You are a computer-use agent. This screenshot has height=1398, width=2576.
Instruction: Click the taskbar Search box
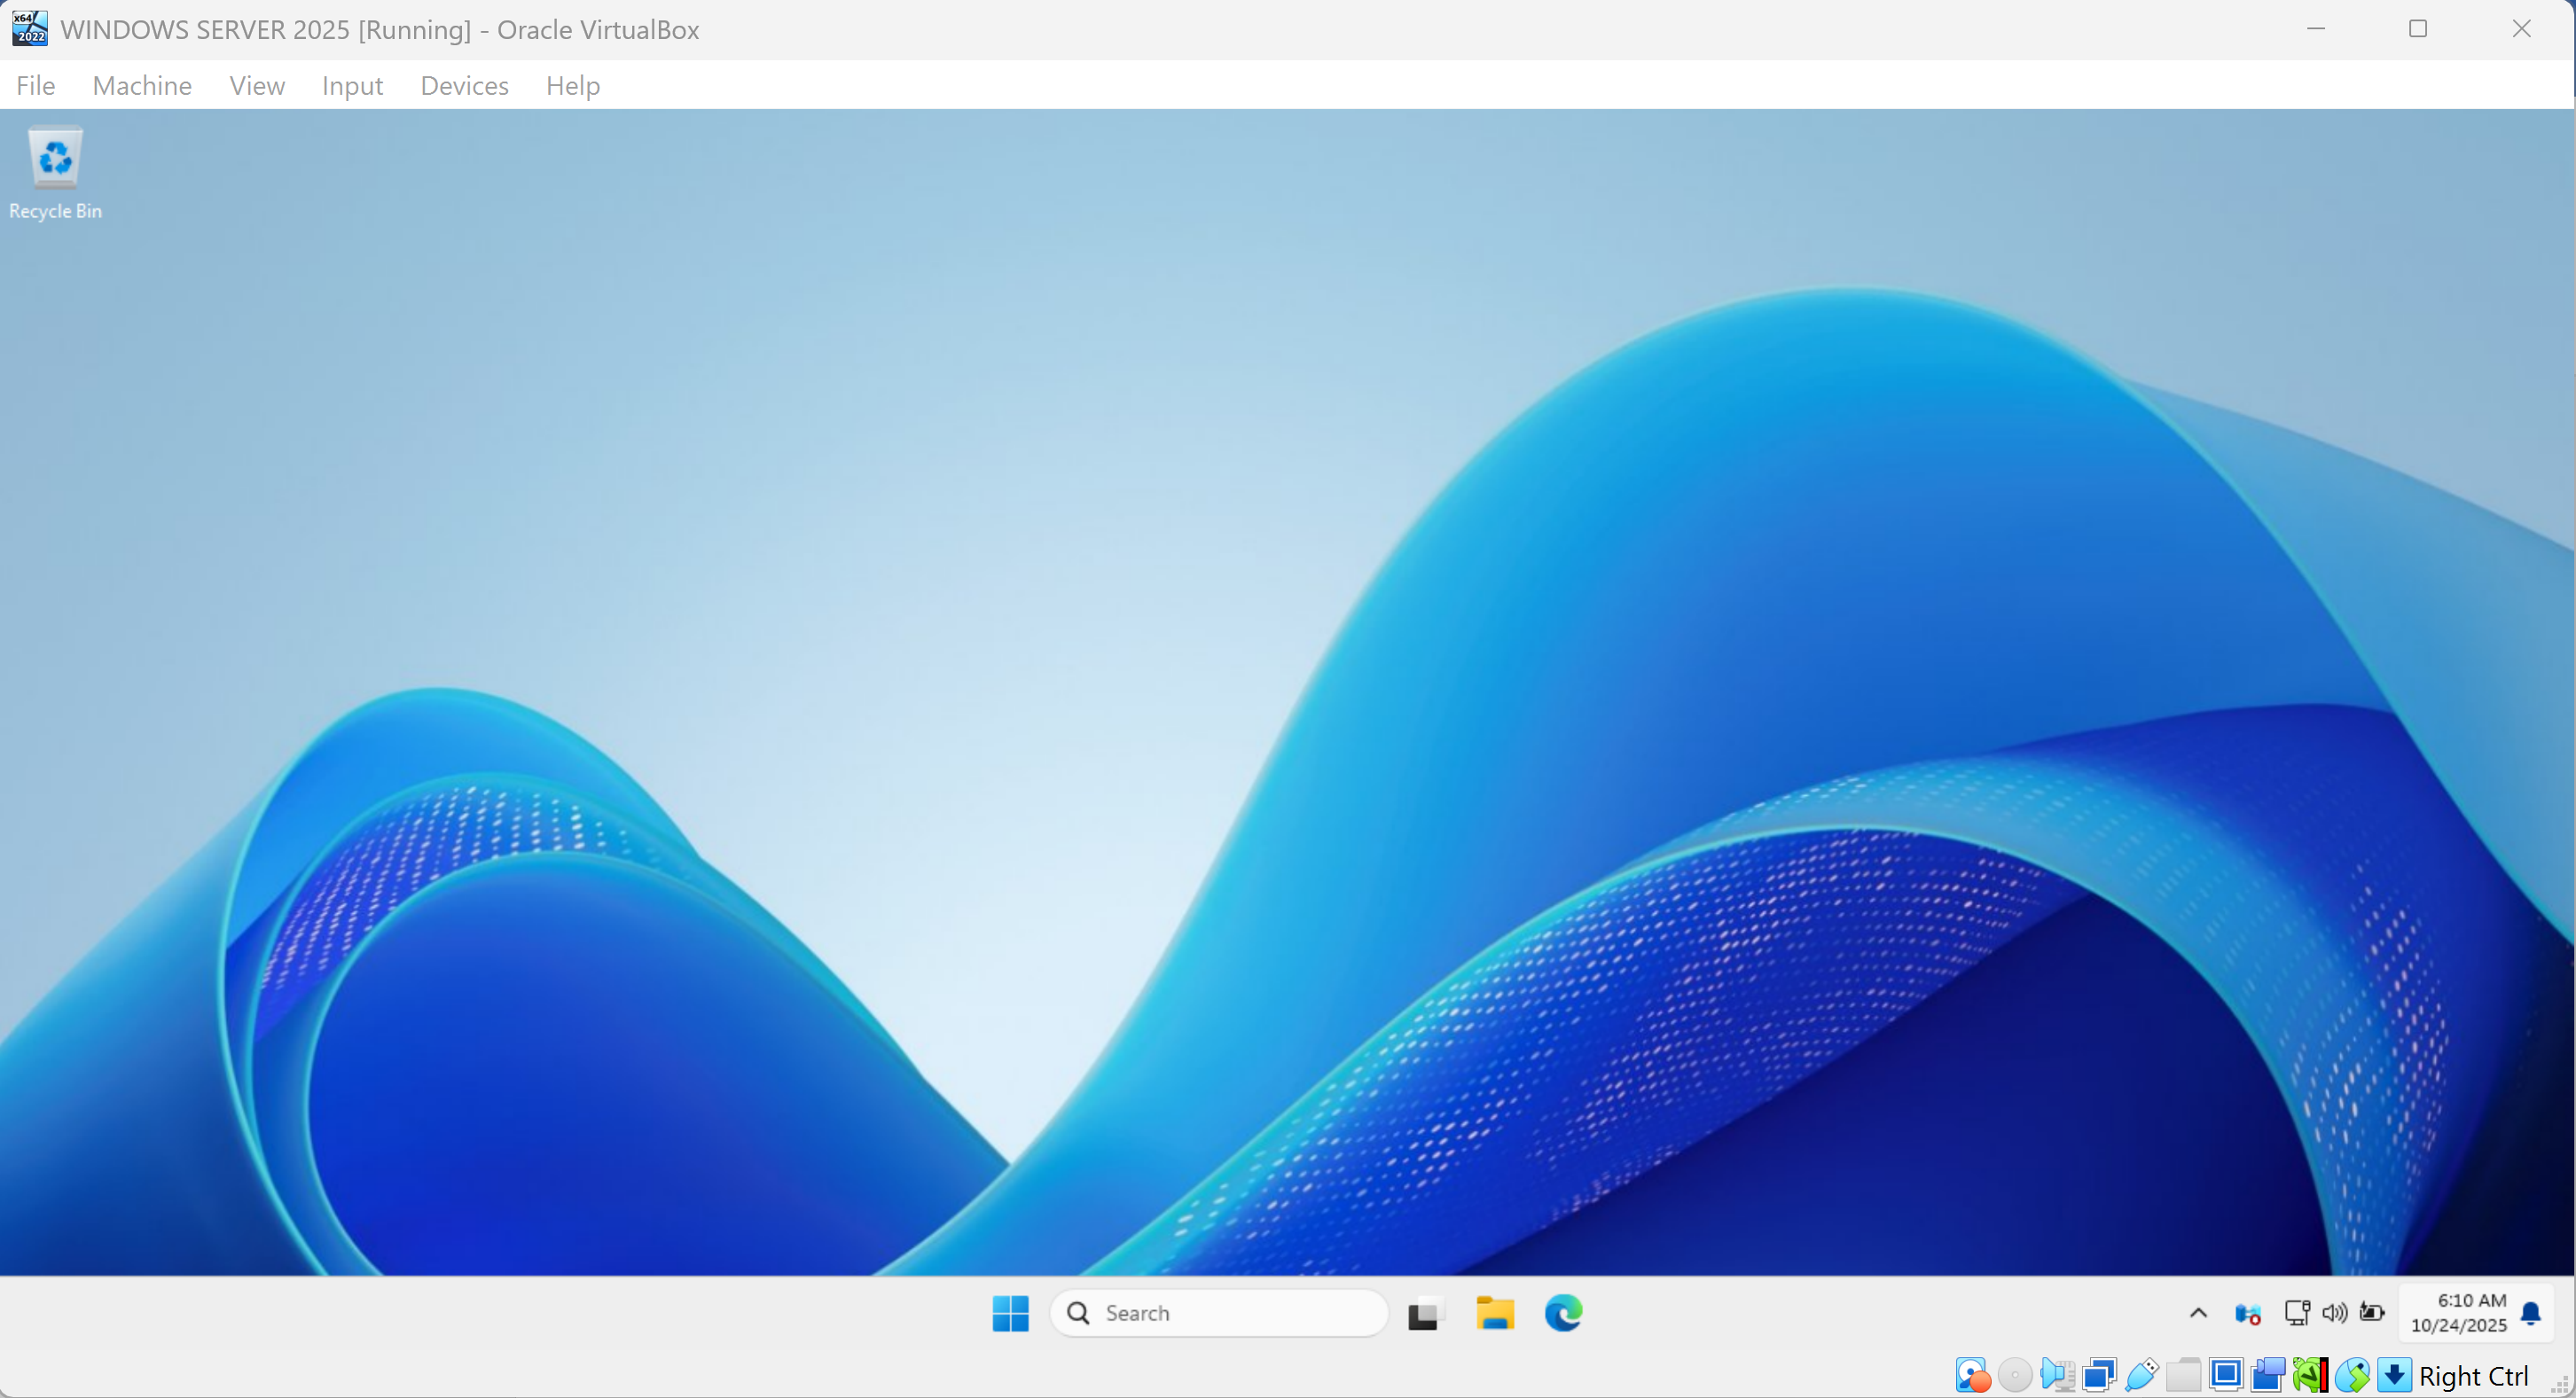pyautogui.click(x=1220, y=1313)
